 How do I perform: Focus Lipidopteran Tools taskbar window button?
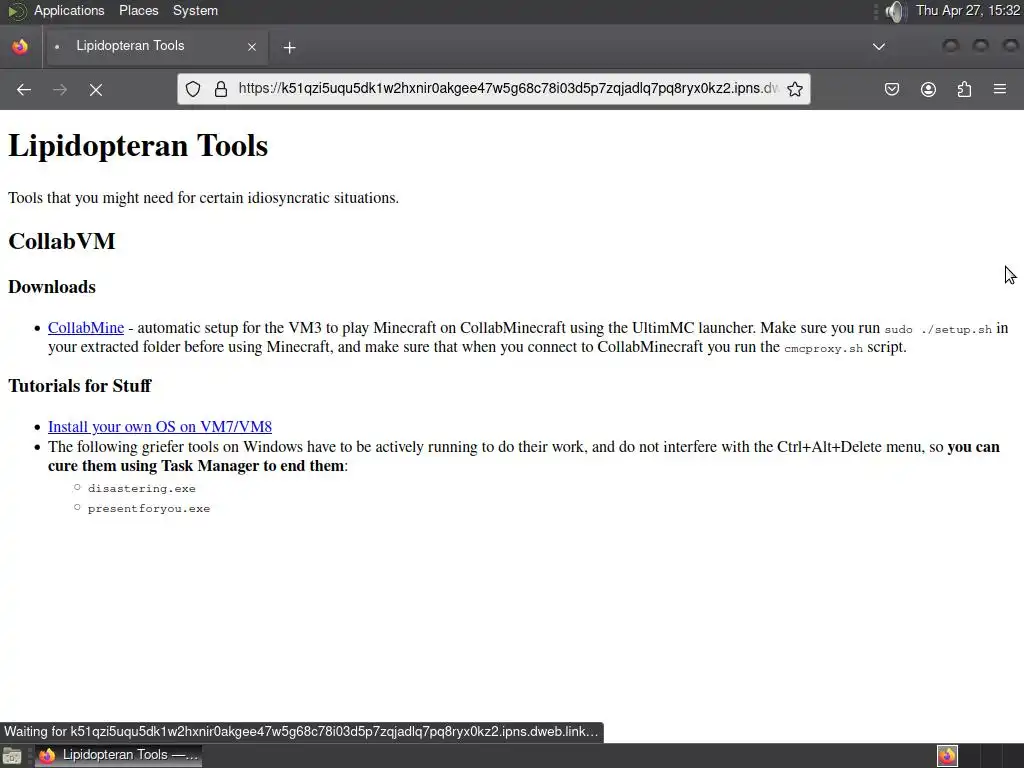119,756
